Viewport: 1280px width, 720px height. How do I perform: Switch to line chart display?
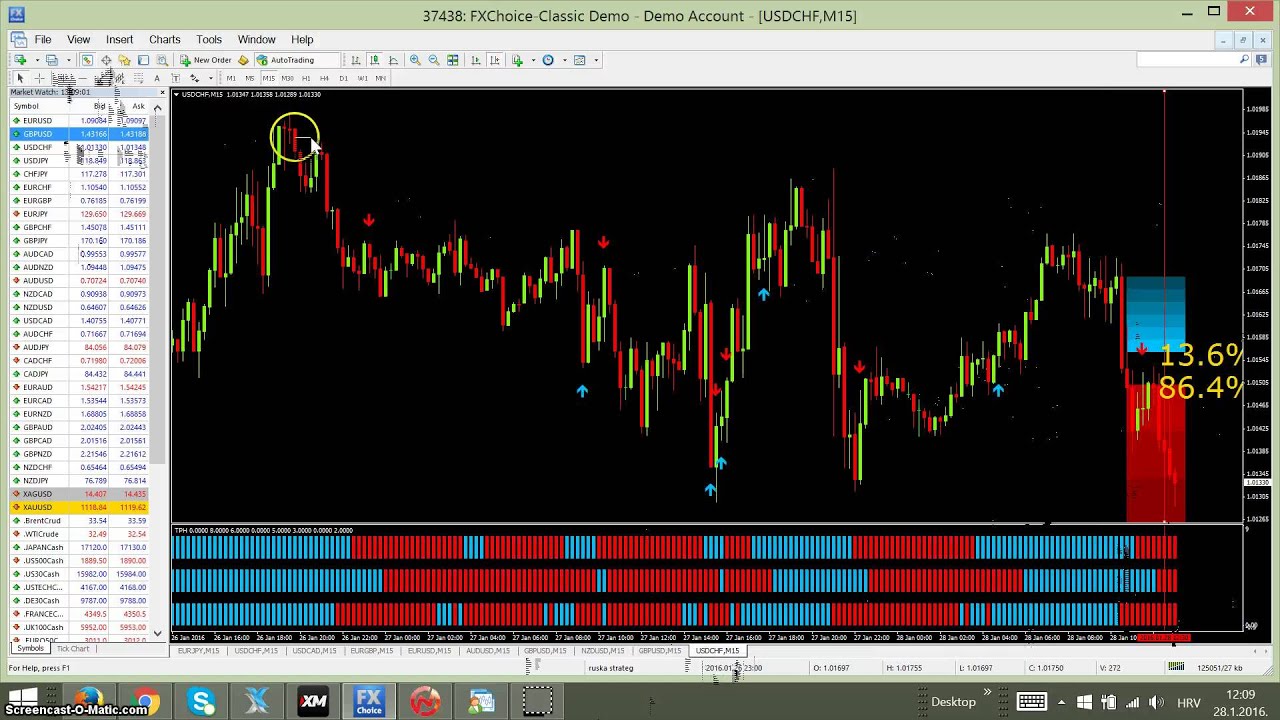[393, 60]
